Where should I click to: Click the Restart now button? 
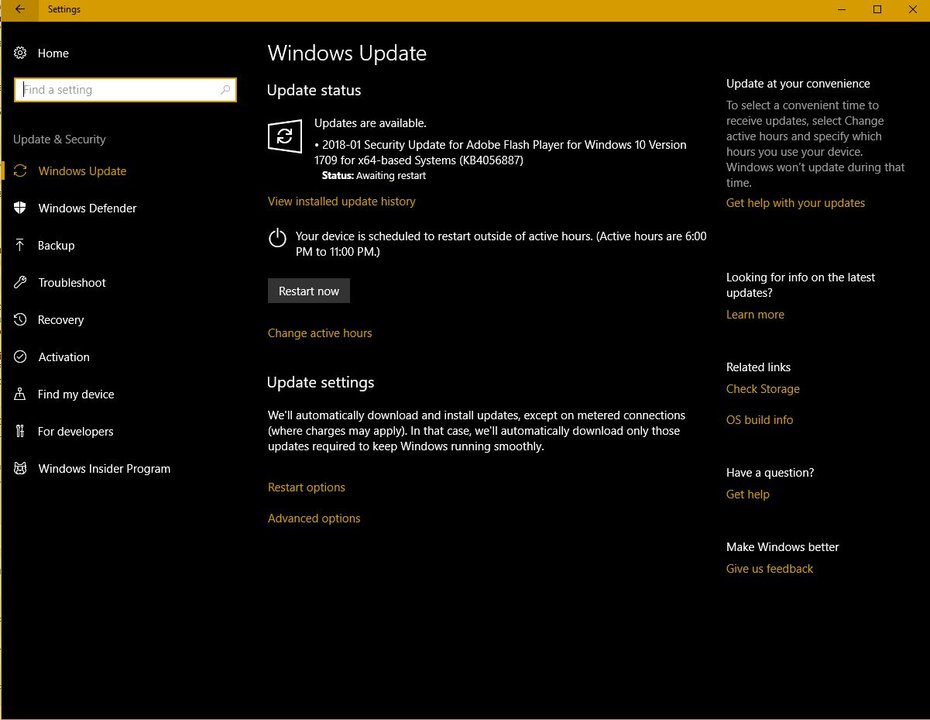coord(308,291)
